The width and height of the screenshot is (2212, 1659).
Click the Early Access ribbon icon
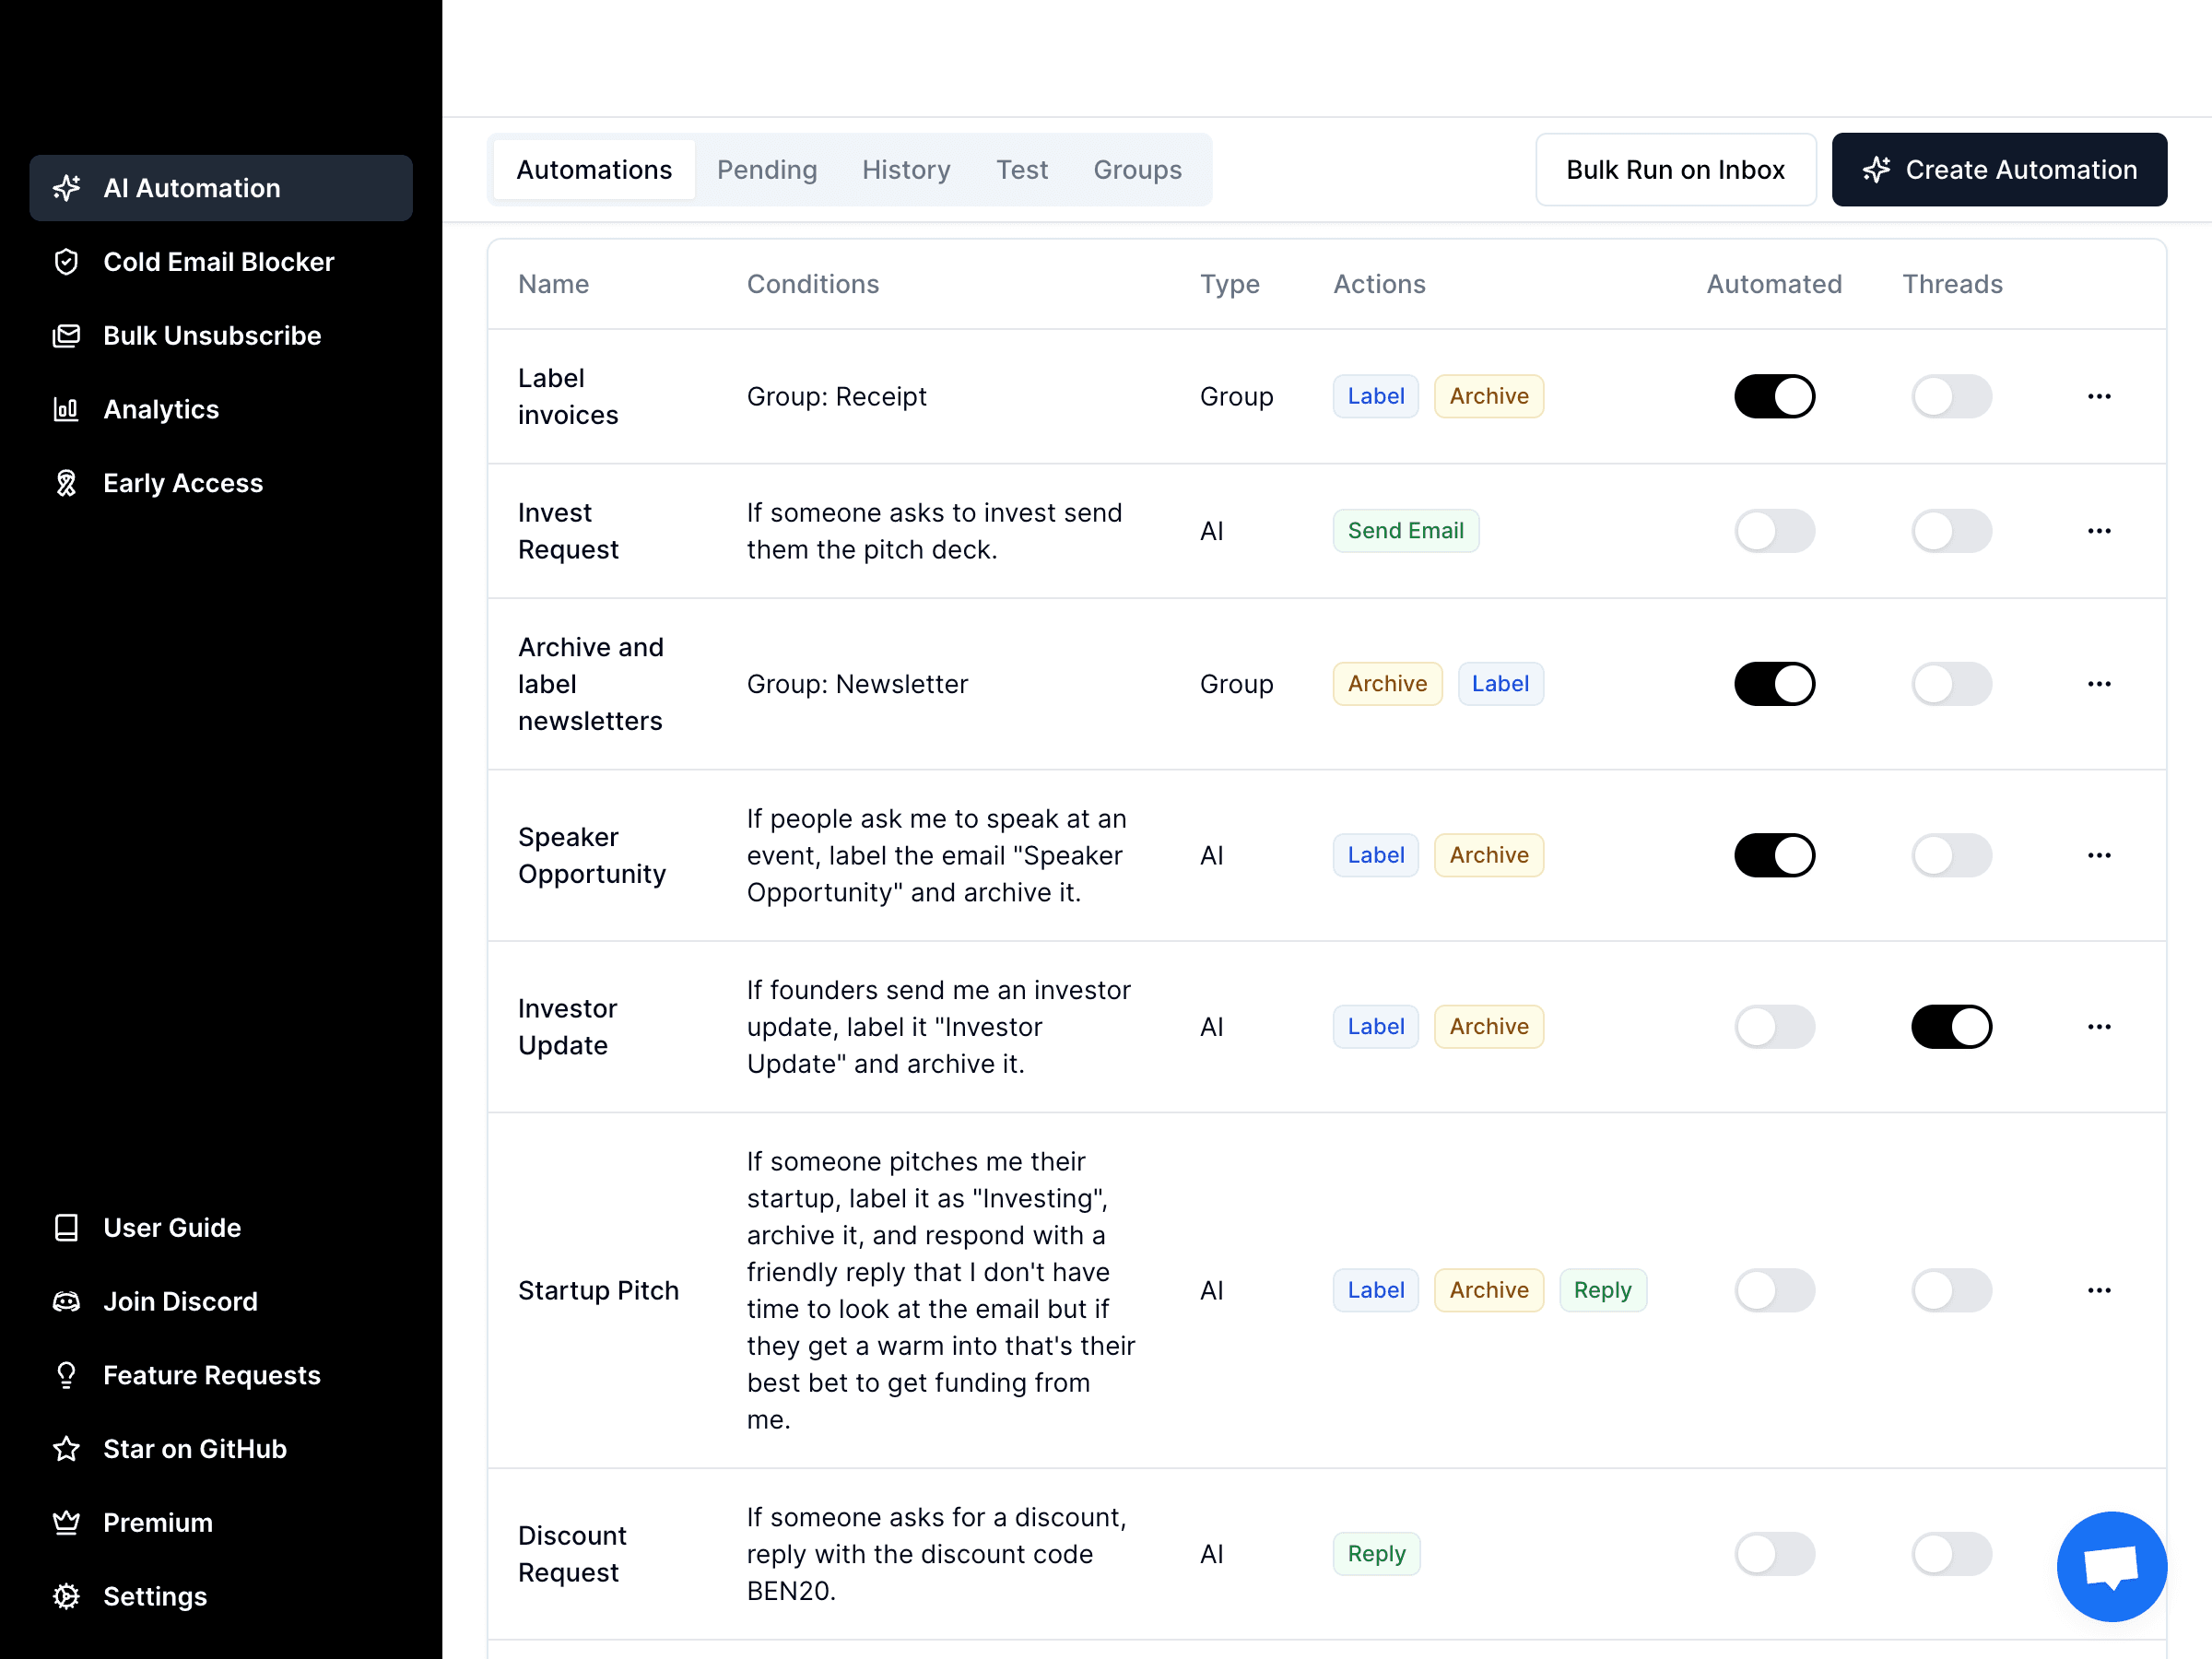66,483
